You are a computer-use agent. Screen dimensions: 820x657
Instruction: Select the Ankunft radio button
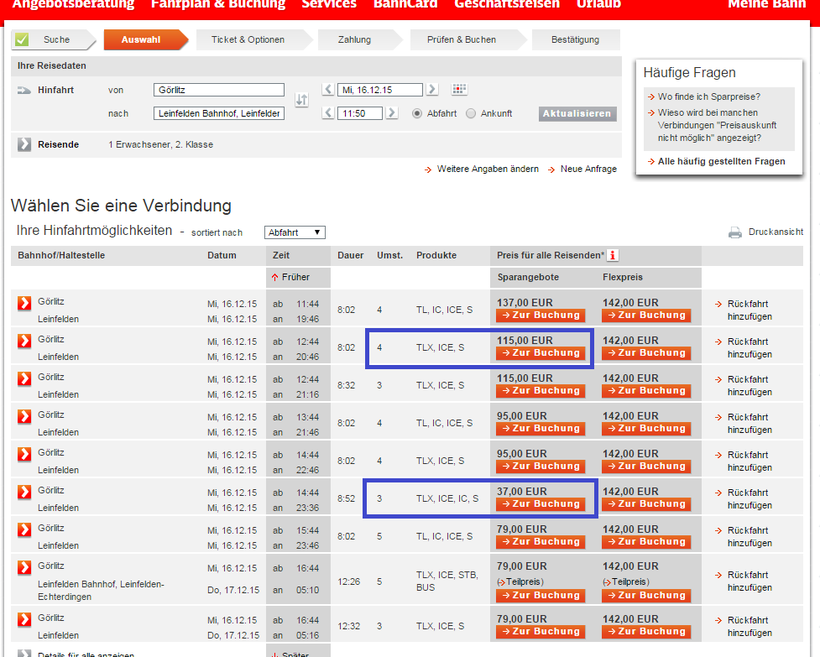pos(472,114)
